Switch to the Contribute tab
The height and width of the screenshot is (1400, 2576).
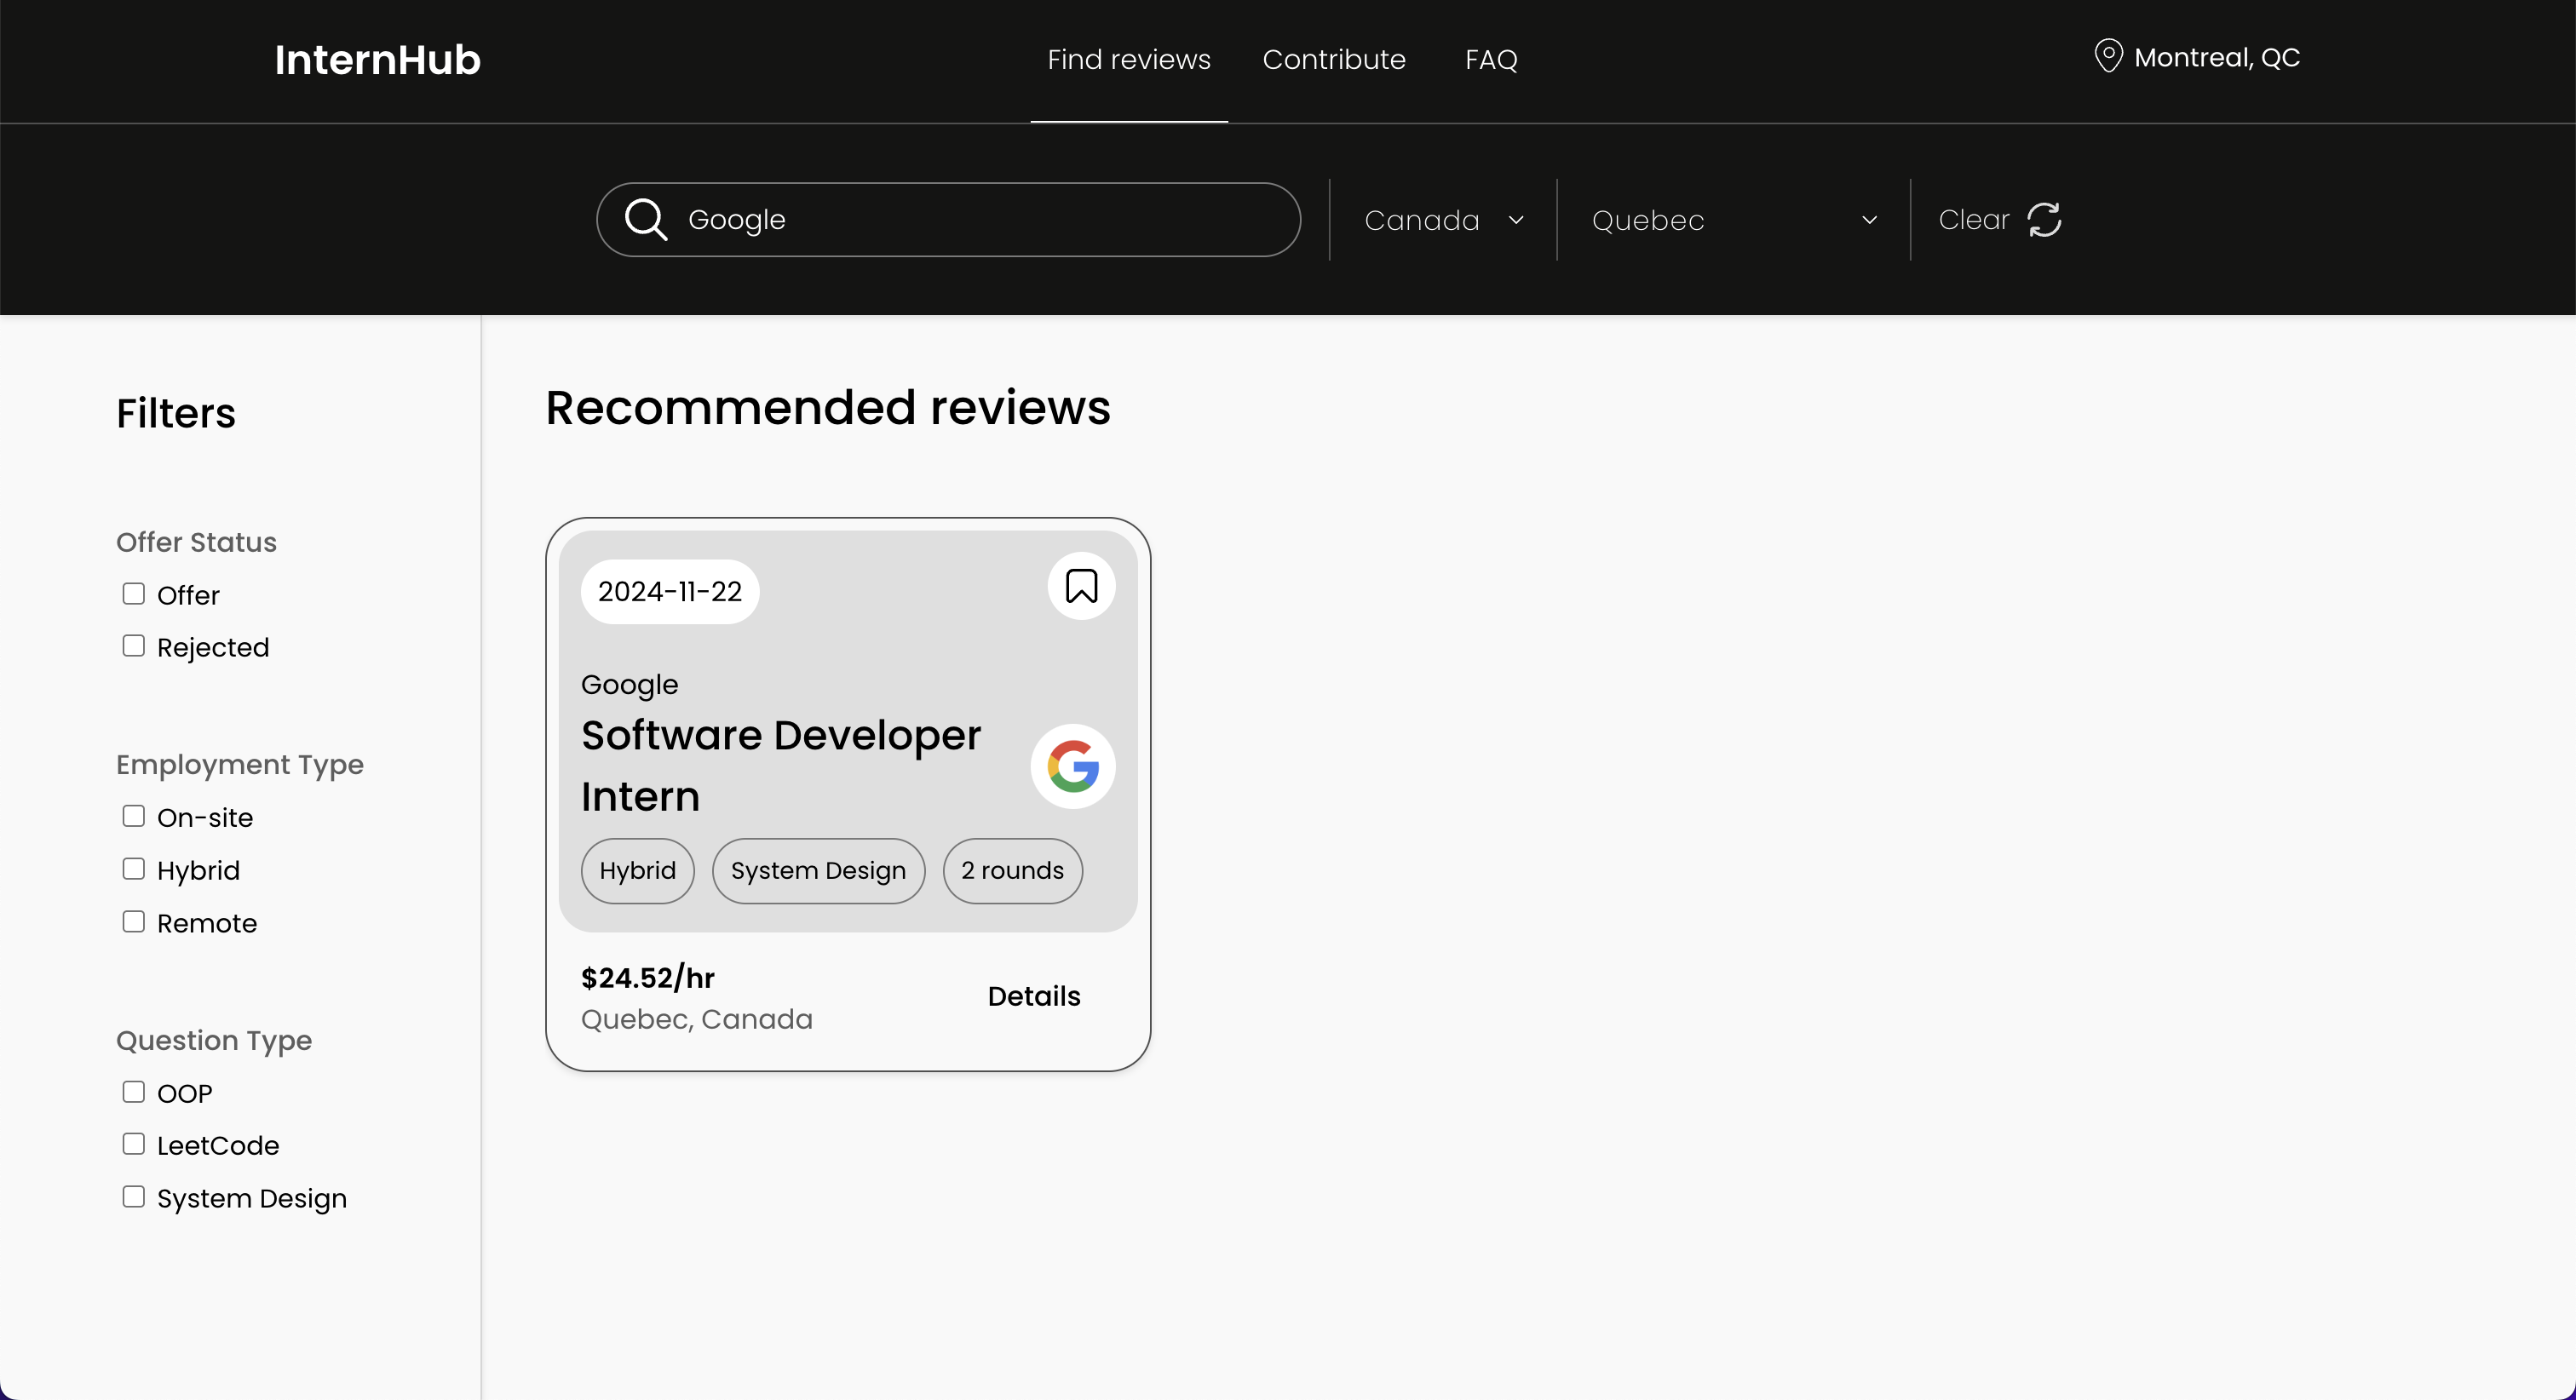tap(1333, 60)
